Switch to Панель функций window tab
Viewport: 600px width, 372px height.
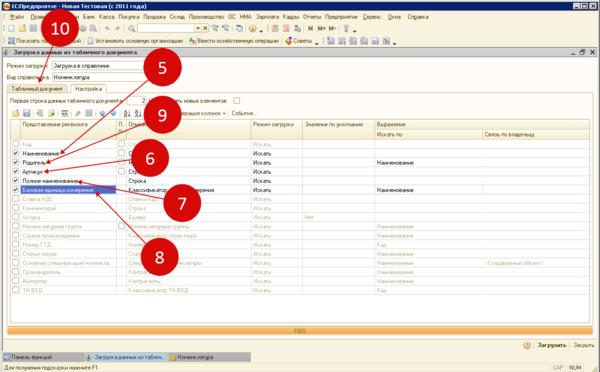click(43, 357)
